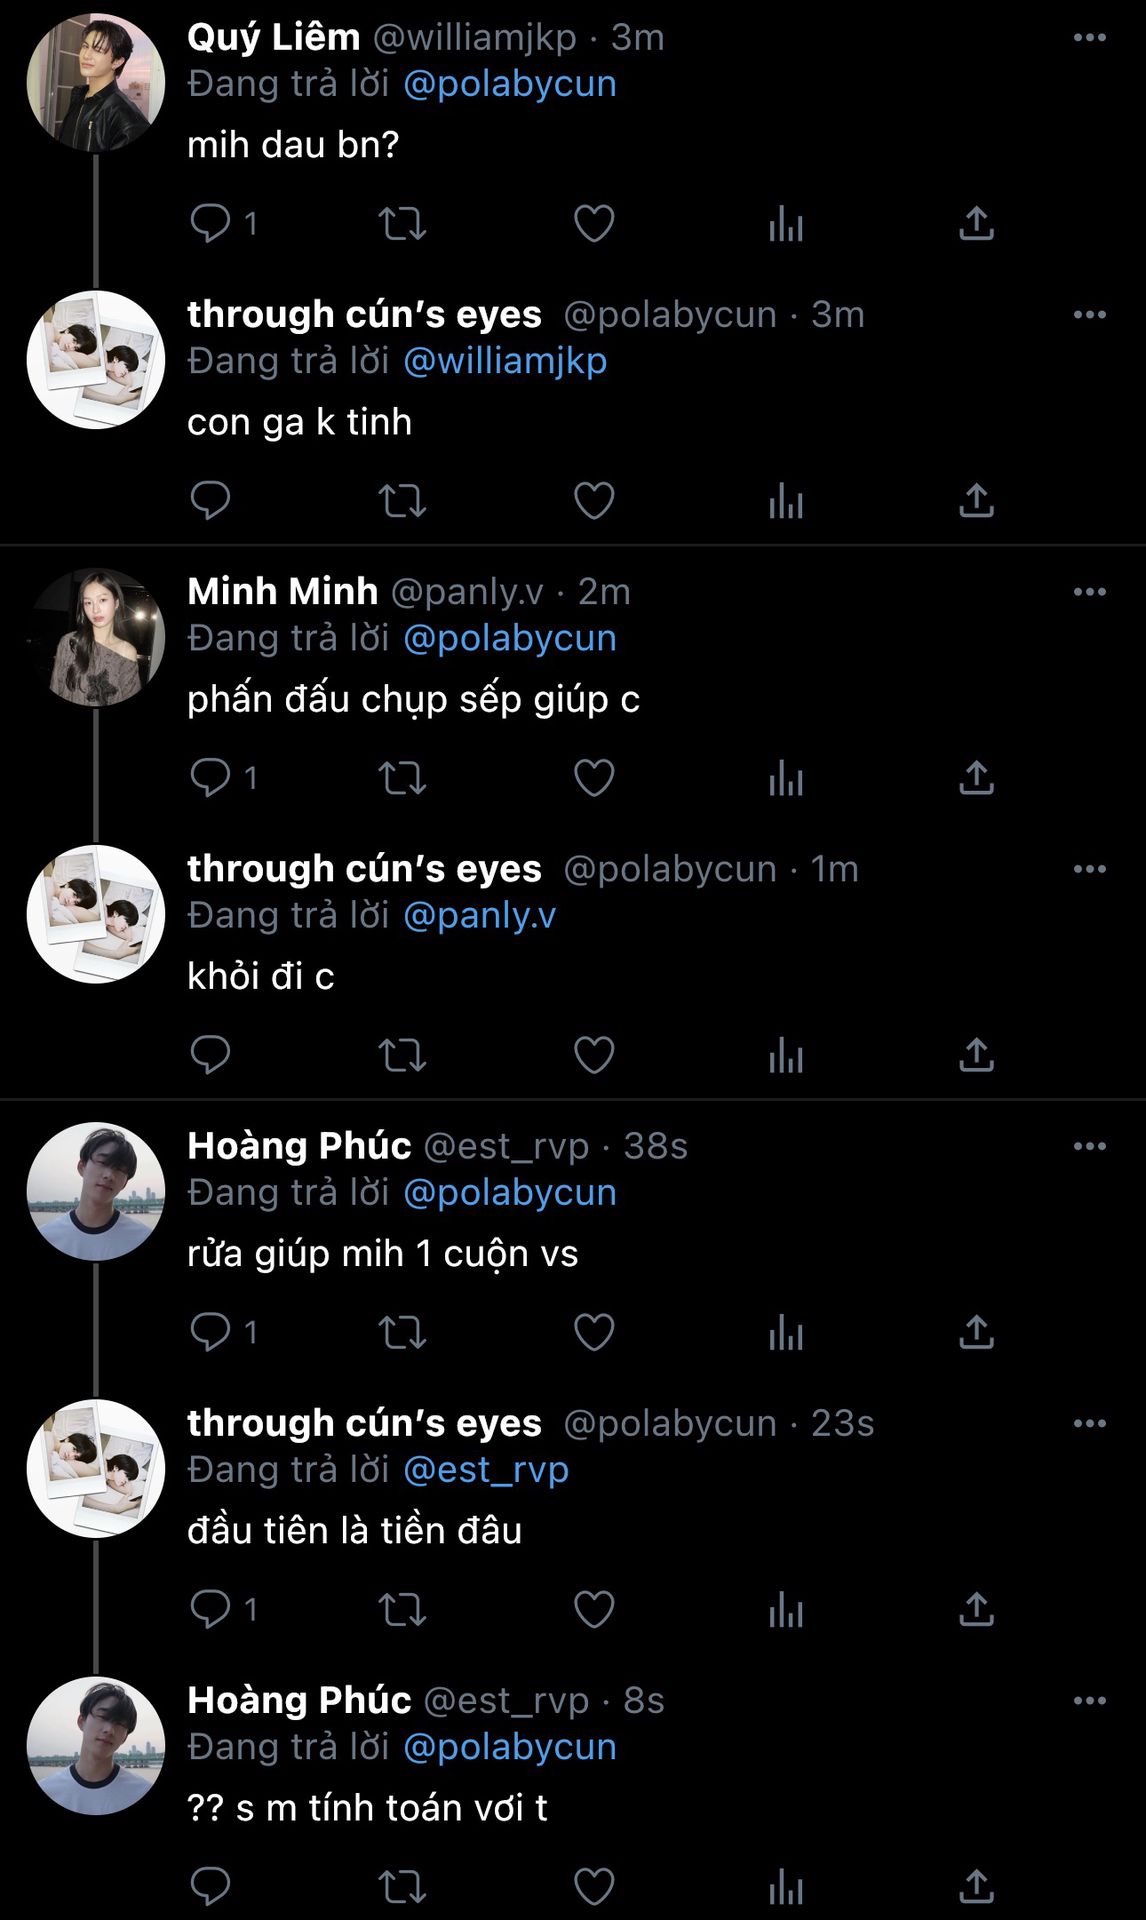This screenshot has height=1920, width=1146.
Task: Share Minh Minh's tweet about chụp sếp
Action: [x=976, y=778]
